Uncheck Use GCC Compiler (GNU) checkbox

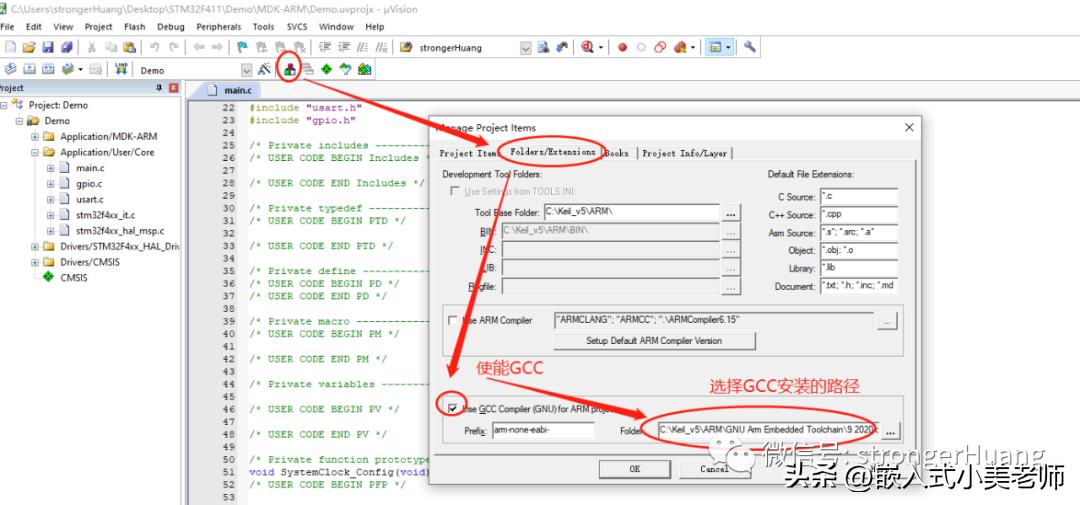[x=454, y=408]
